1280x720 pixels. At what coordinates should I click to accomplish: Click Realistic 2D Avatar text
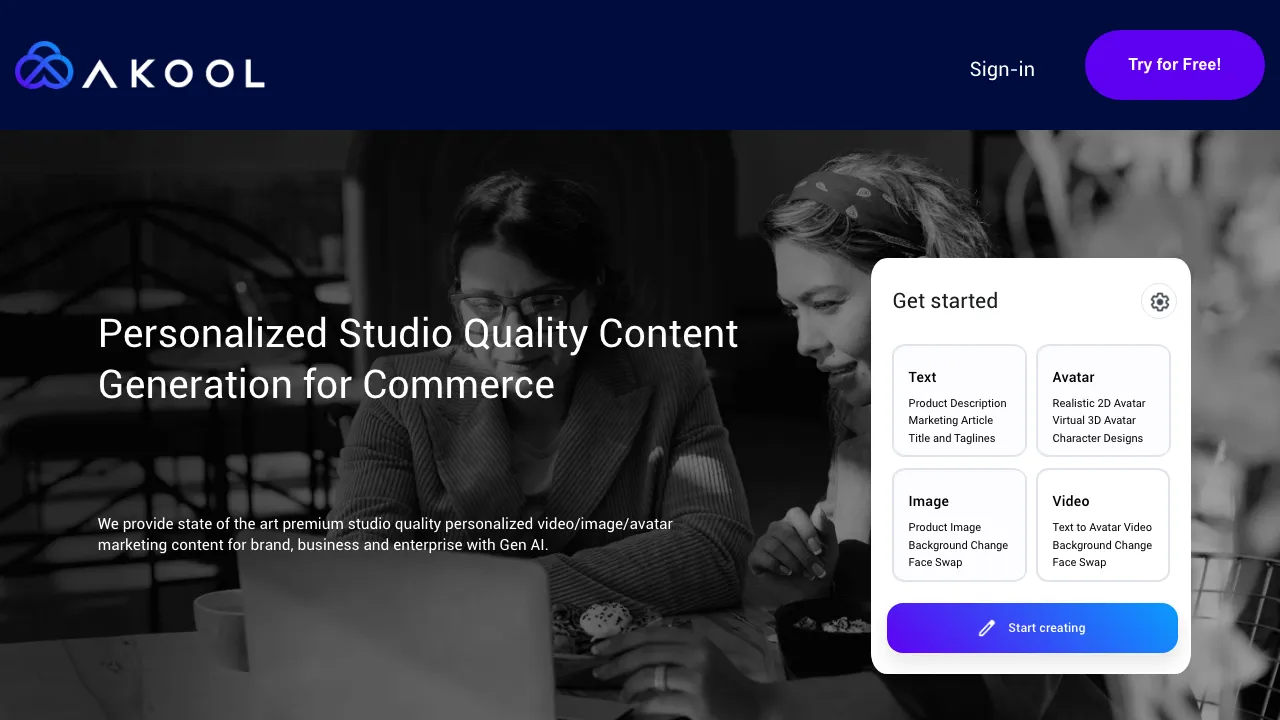tap(1099, 403)
